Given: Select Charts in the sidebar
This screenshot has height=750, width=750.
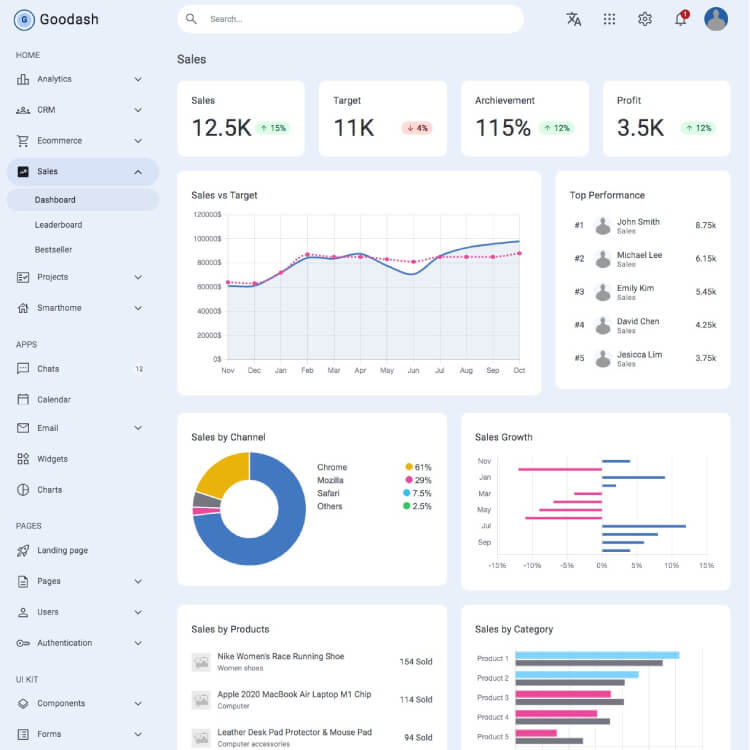Looking at the screenshot, I should 49,490.
